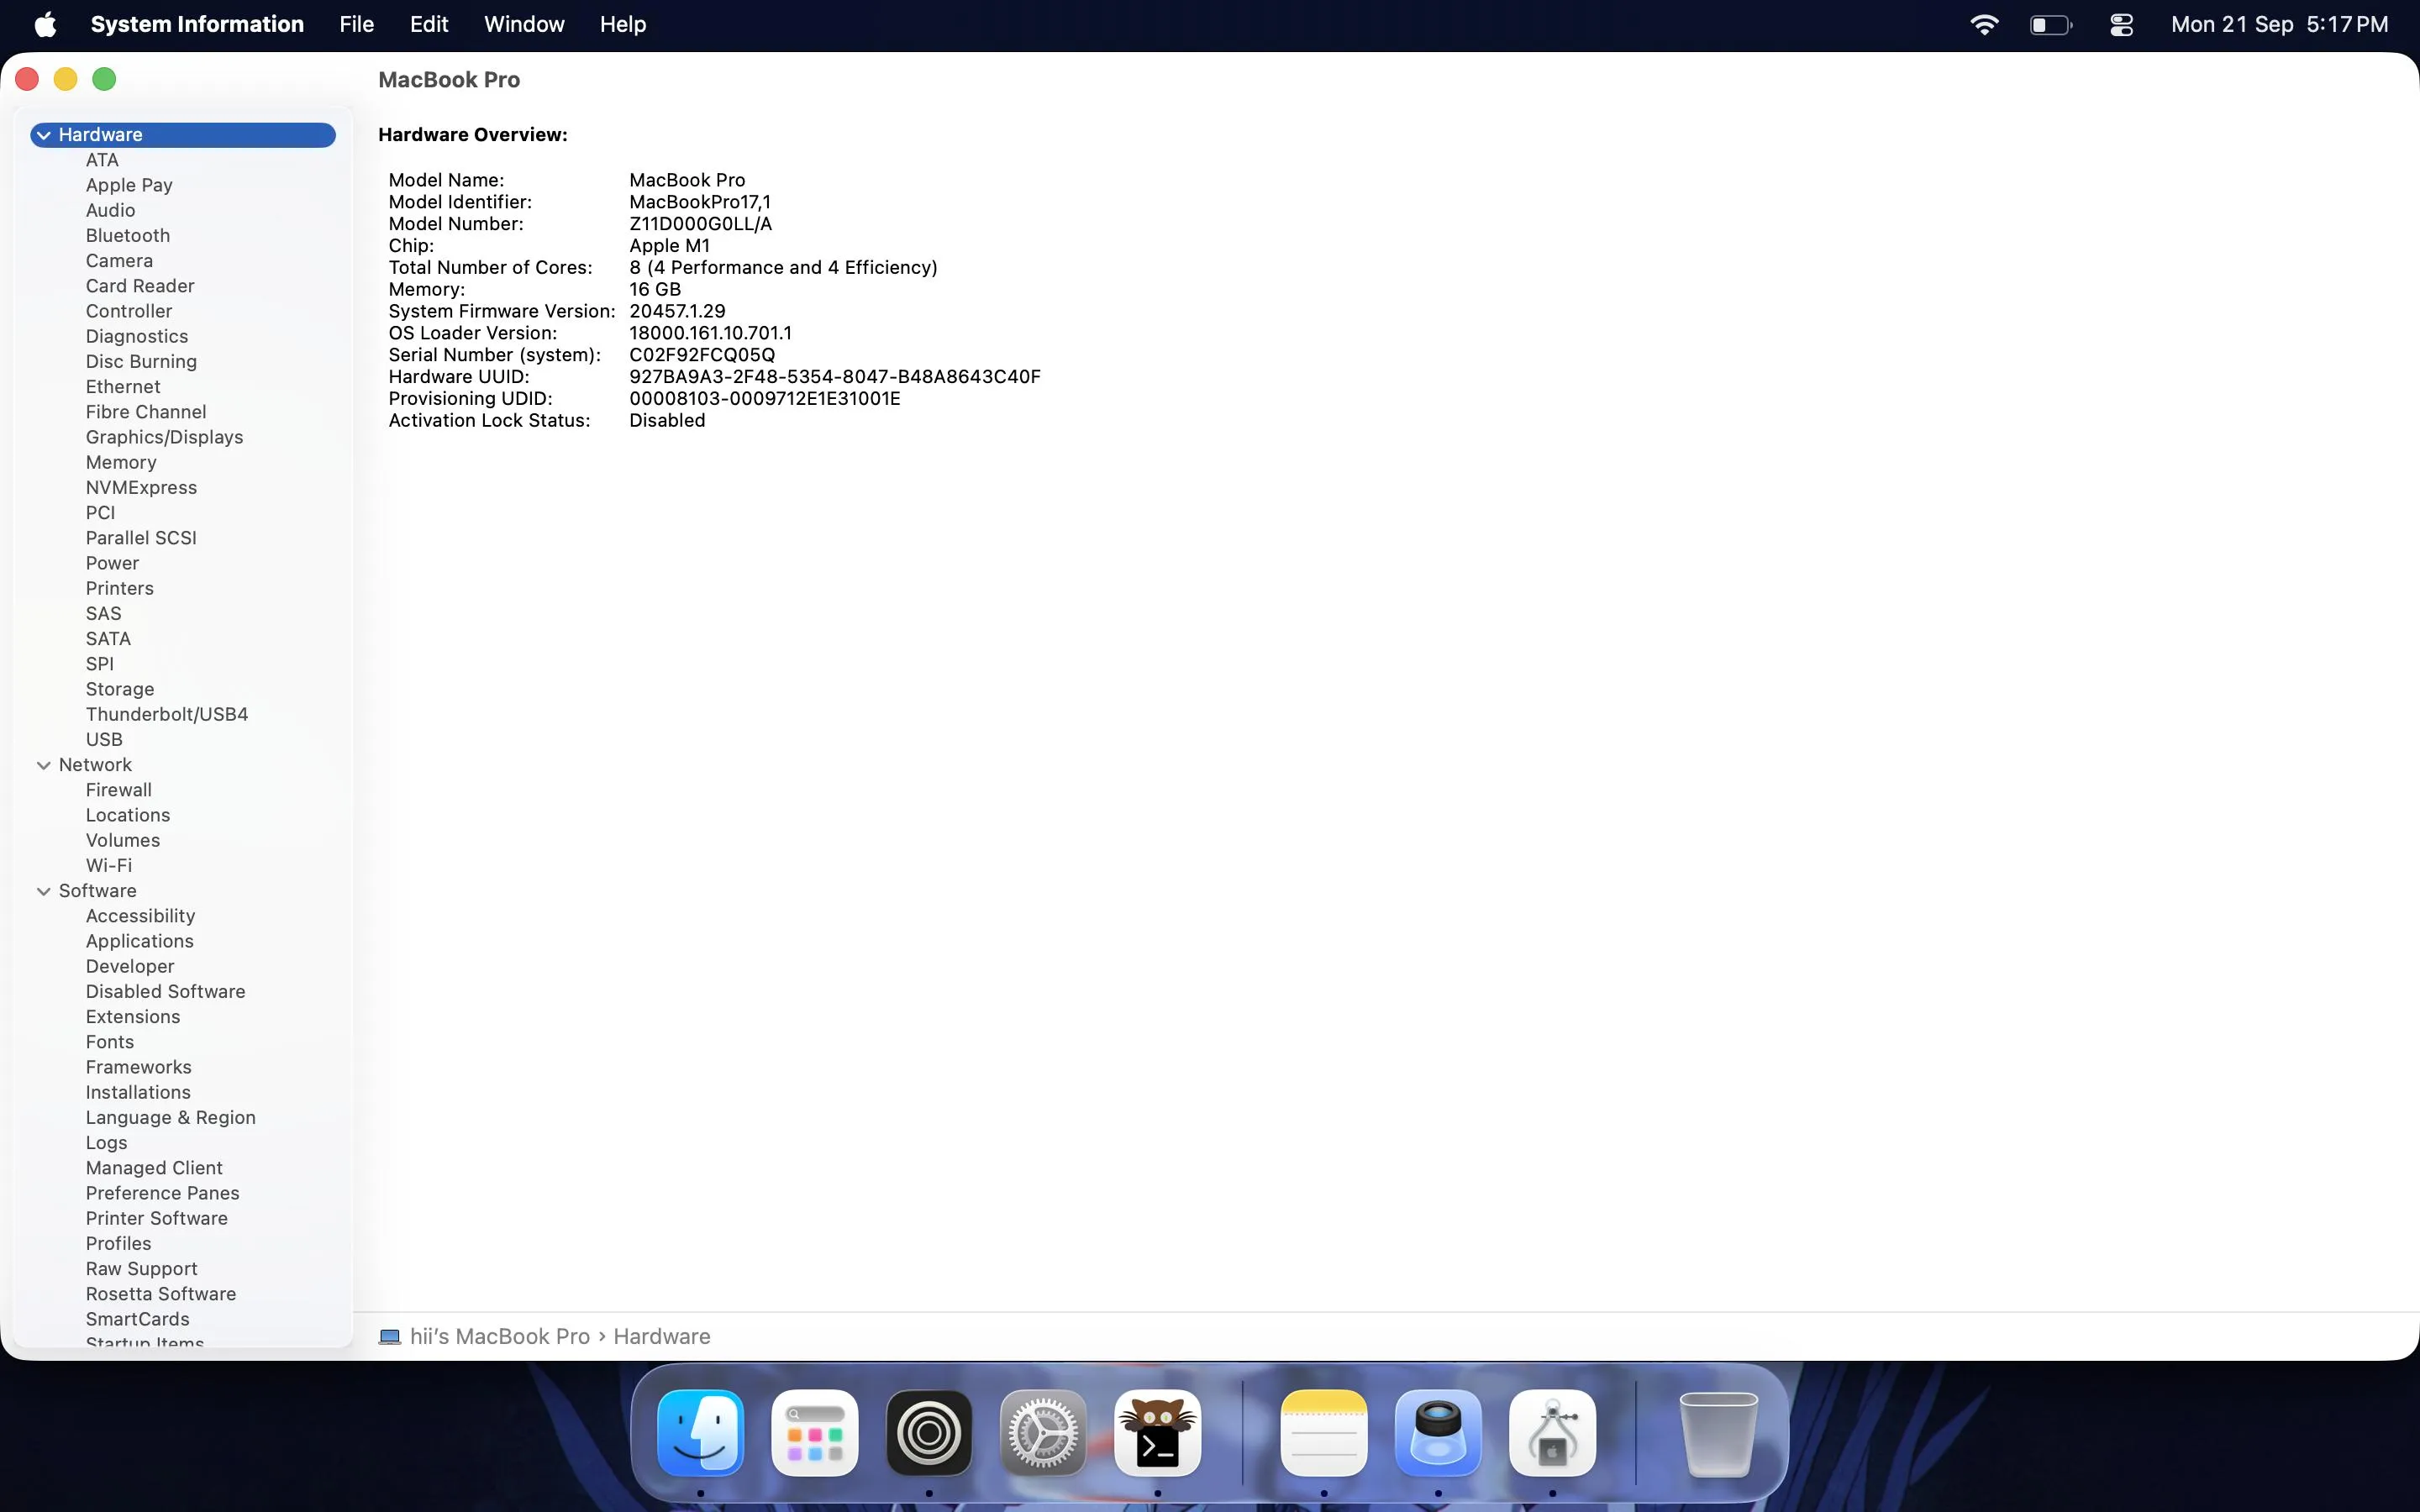The image size is (2420, 1512).
Task: Click the Activation Lock Status Disabled value
Action: click(x=667, y=421)
